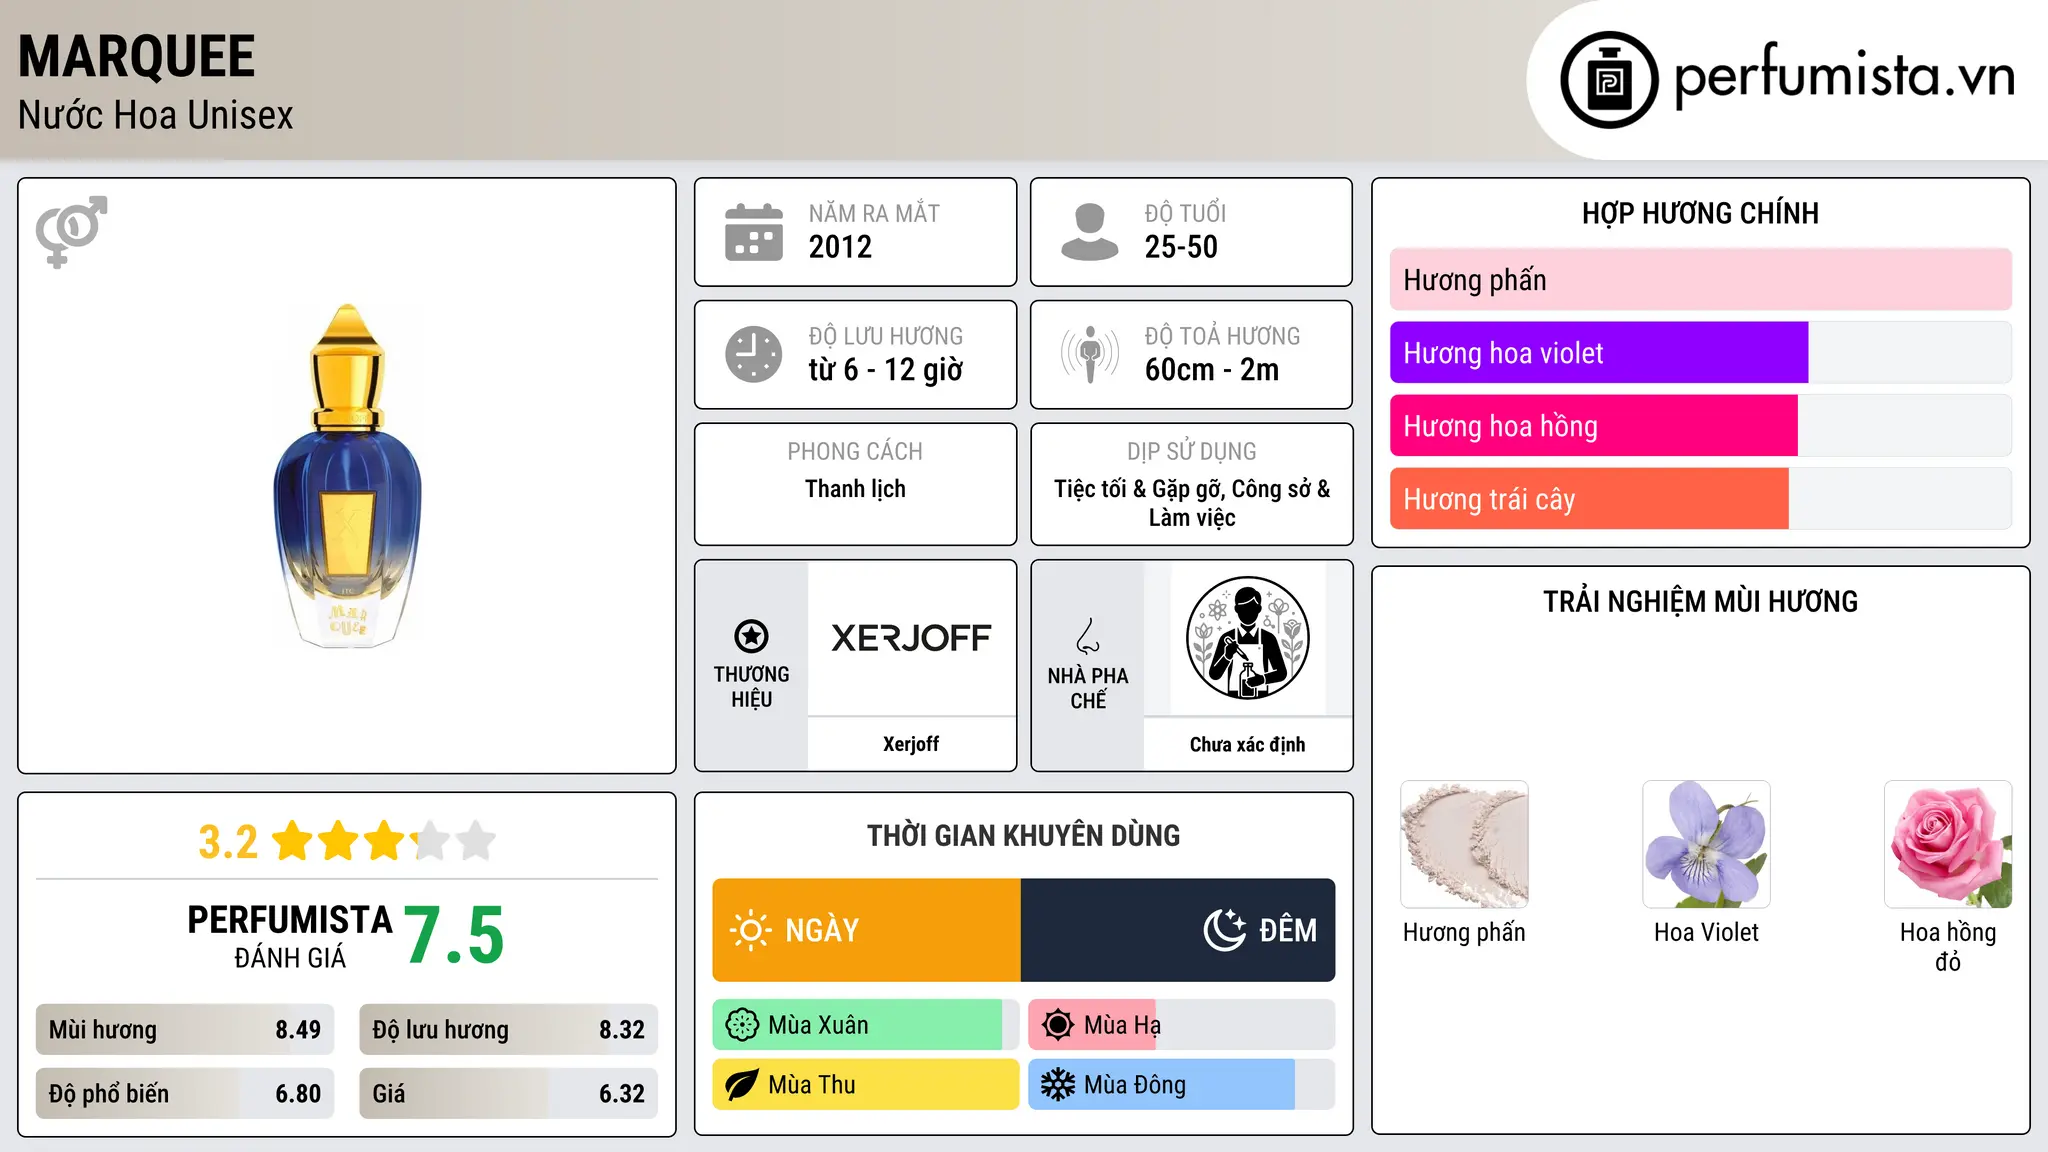Viewport: 2048px width, 1152px height.
Task: Click the PHONG CÁCH label
Action: (855, 452)
